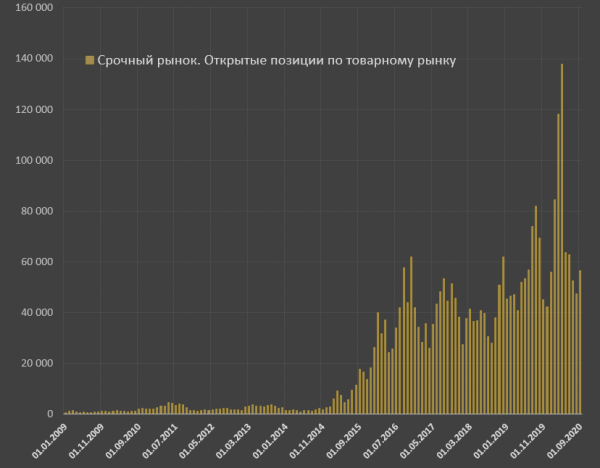Click the 140 000 y-axis label
600x468 pixels.
pyautogui.click(x=34, y=58)
